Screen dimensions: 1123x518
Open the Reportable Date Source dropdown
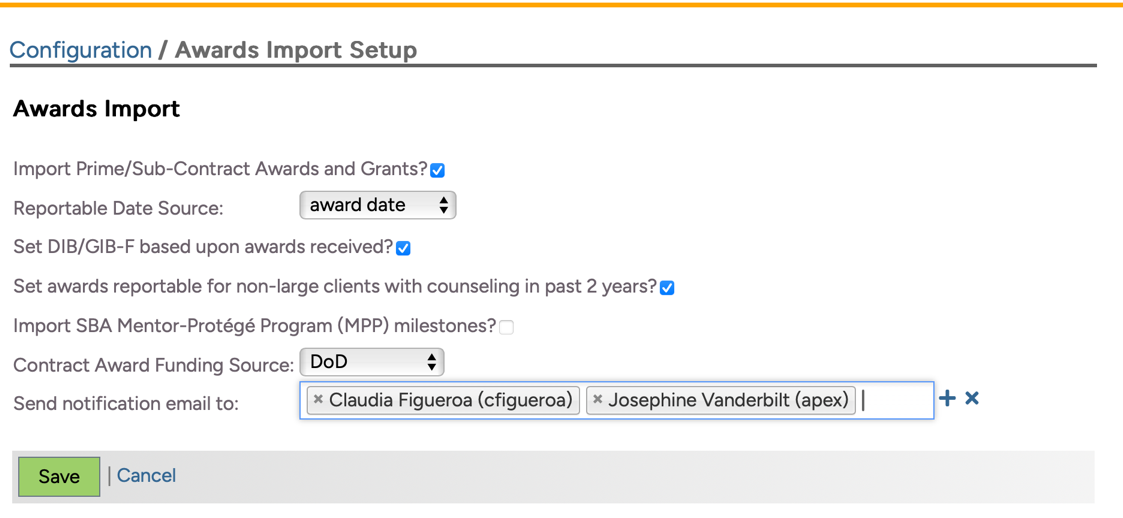[377, 205]
